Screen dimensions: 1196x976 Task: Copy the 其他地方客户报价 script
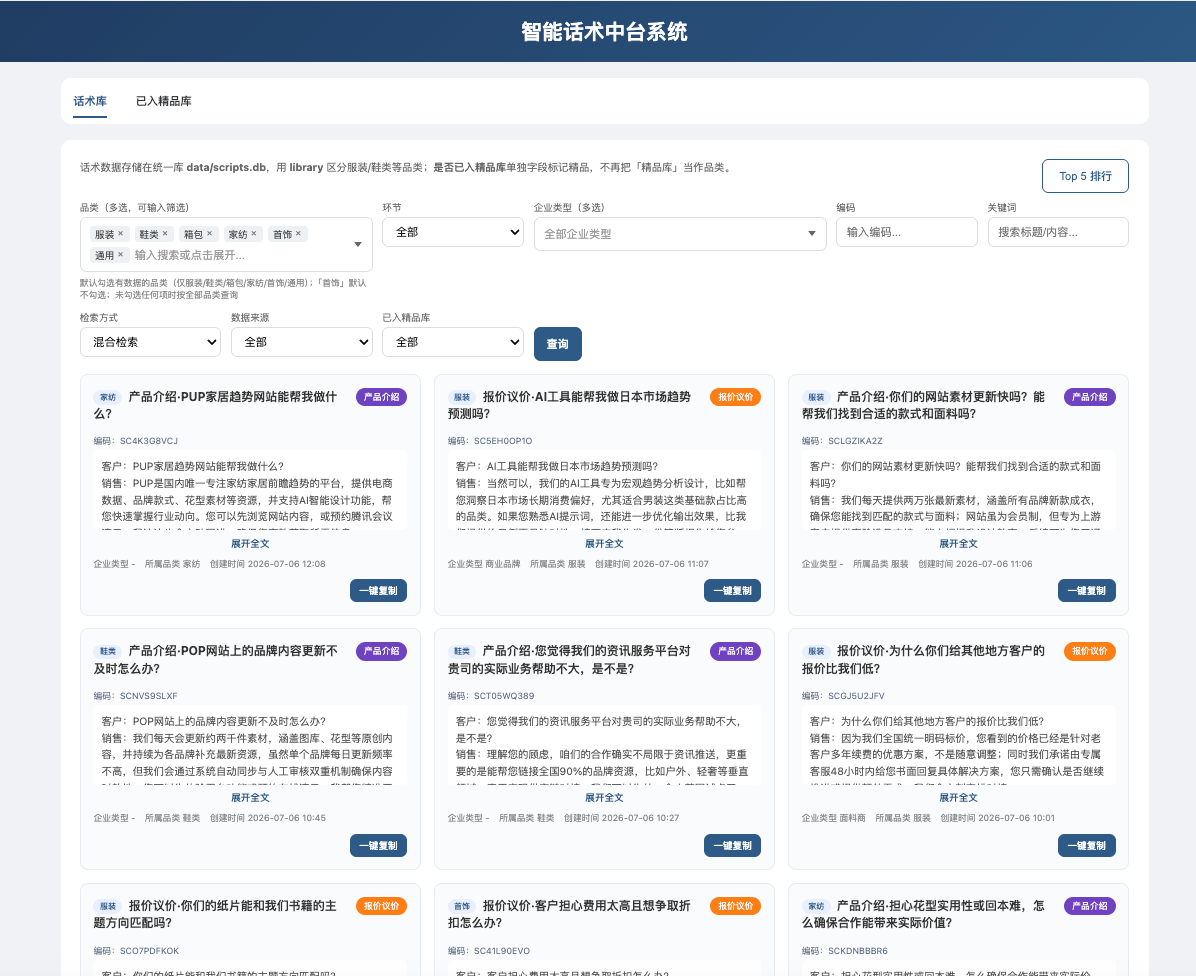1087,845
